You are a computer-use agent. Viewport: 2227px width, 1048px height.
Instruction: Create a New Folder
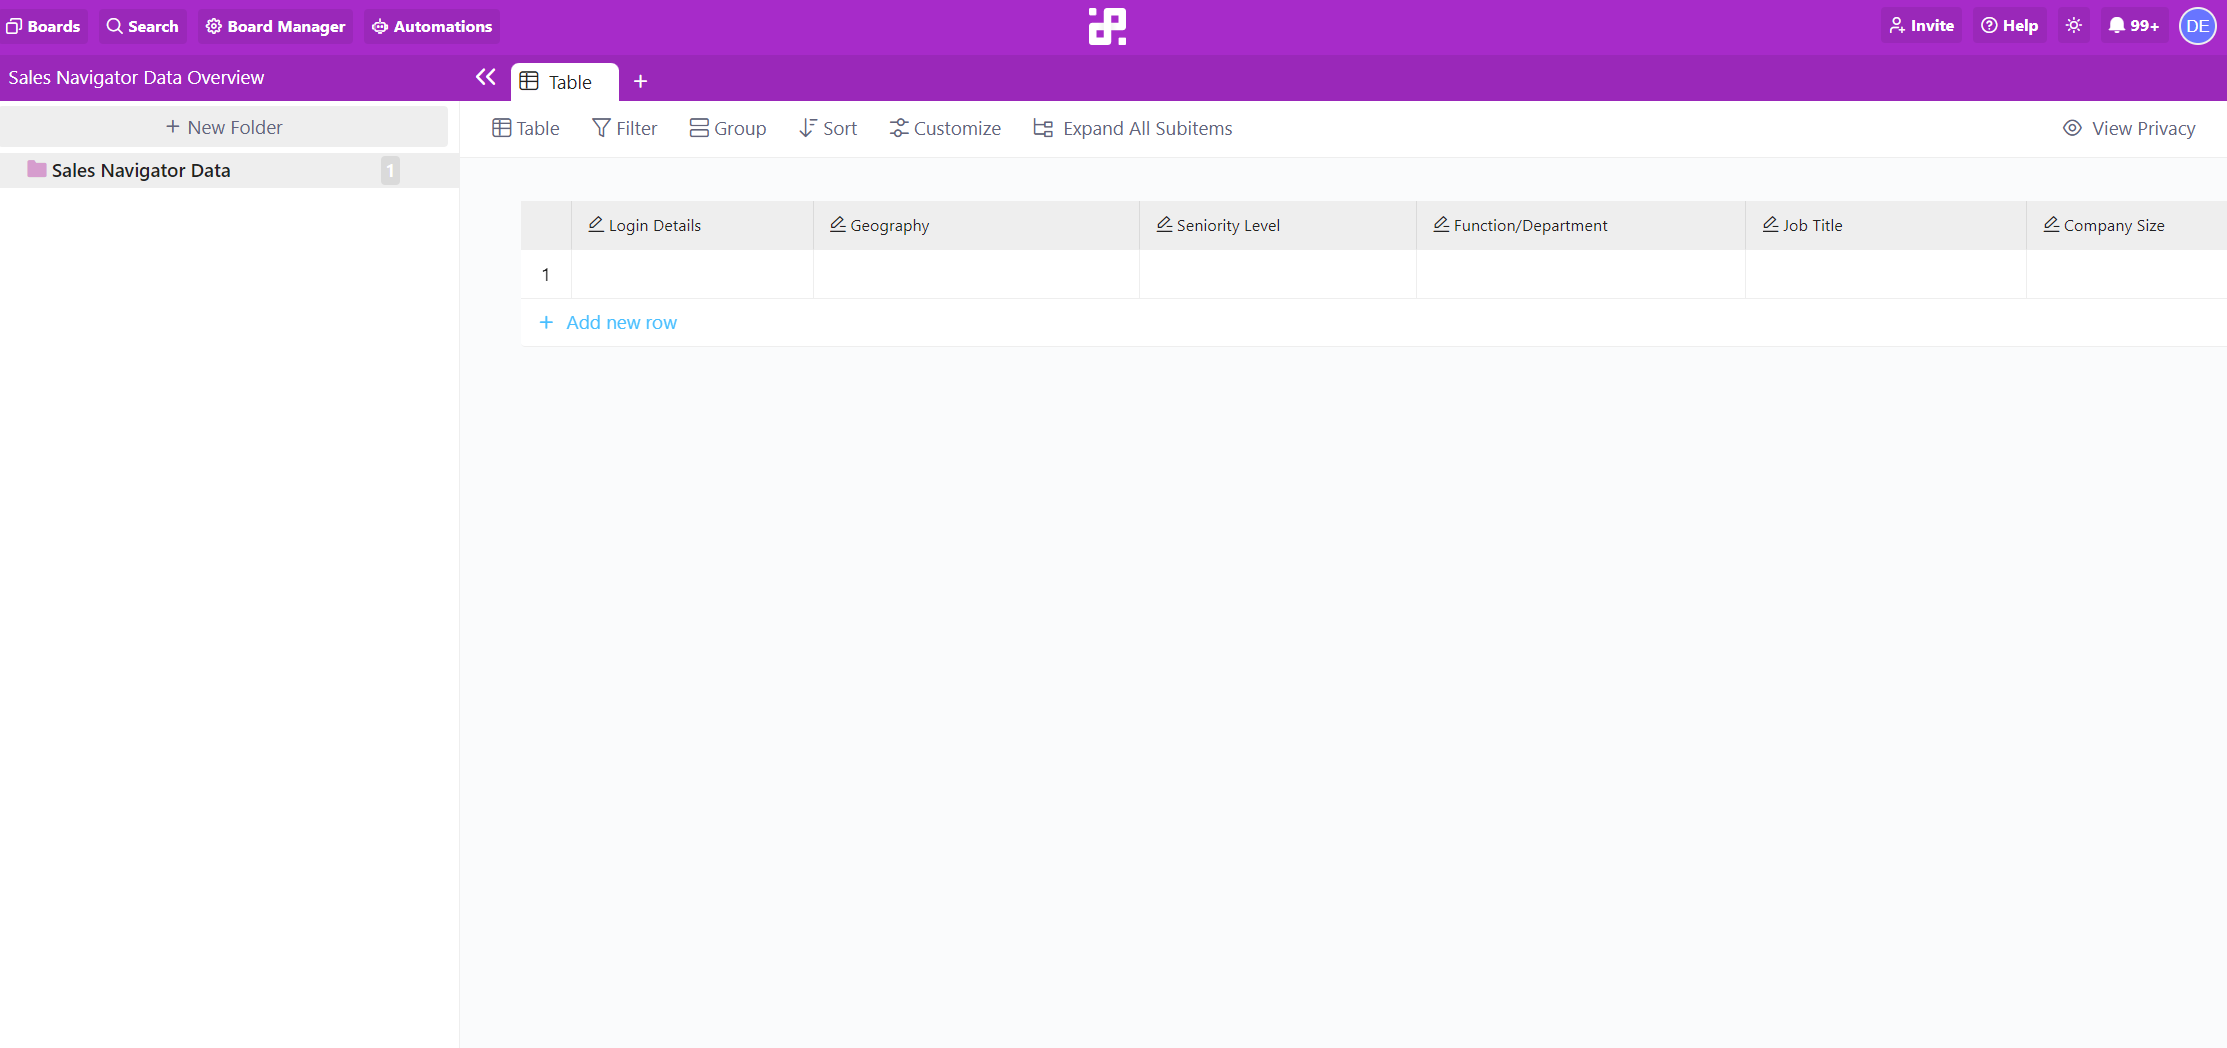[x=224, y=127]
